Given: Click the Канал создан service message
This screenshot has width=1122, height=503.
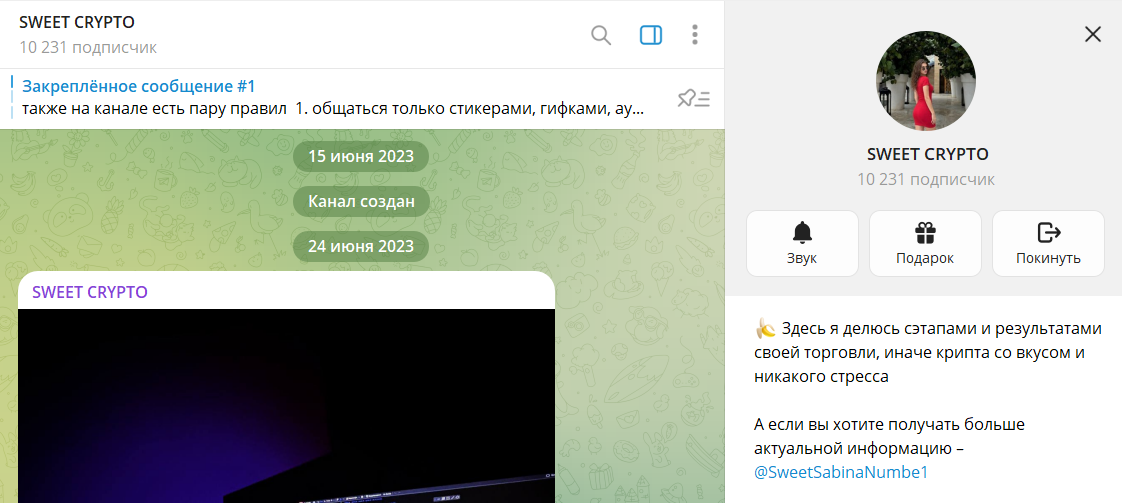Looking at the screenshot, I should click(x=361, y=202).
